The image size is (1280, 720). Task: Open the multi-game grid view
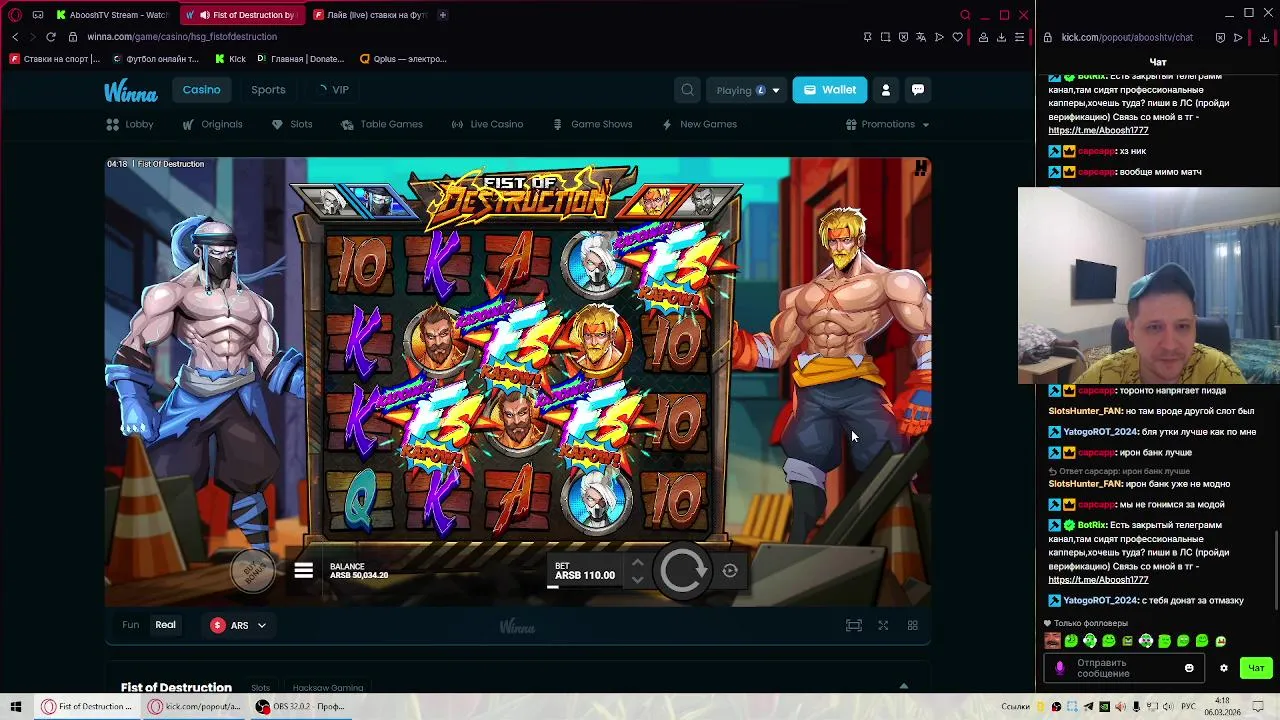[912, 625]
